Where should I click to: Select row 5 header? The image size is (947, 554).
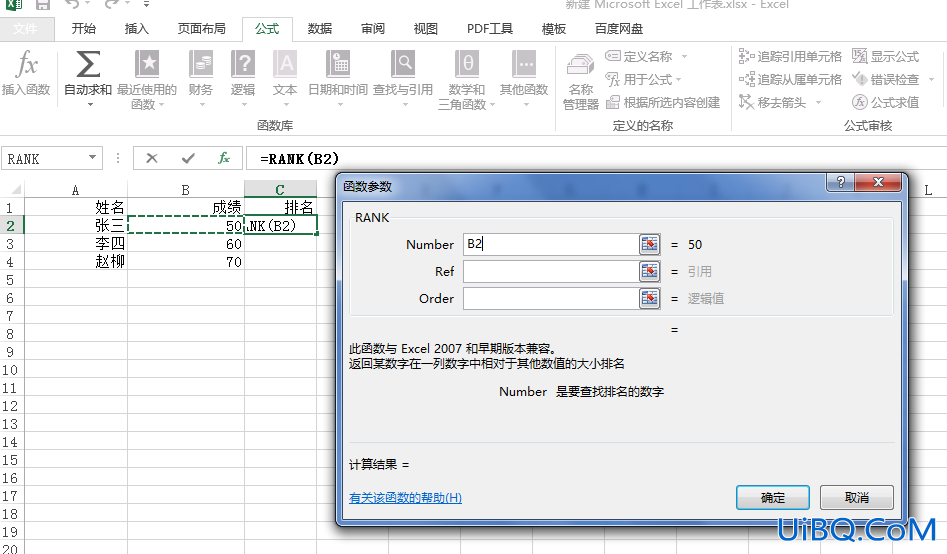pos(11,280)
